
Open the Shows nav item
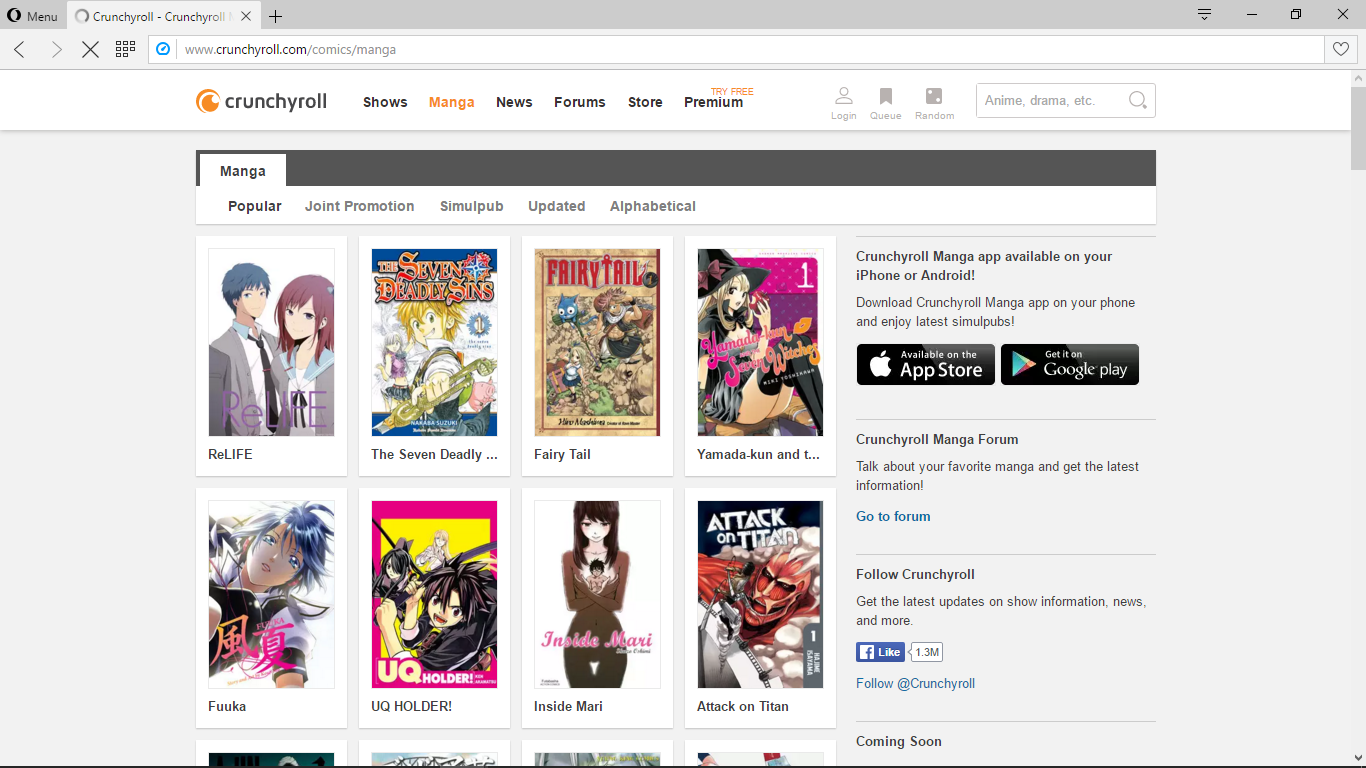click(x=385, y=102)
